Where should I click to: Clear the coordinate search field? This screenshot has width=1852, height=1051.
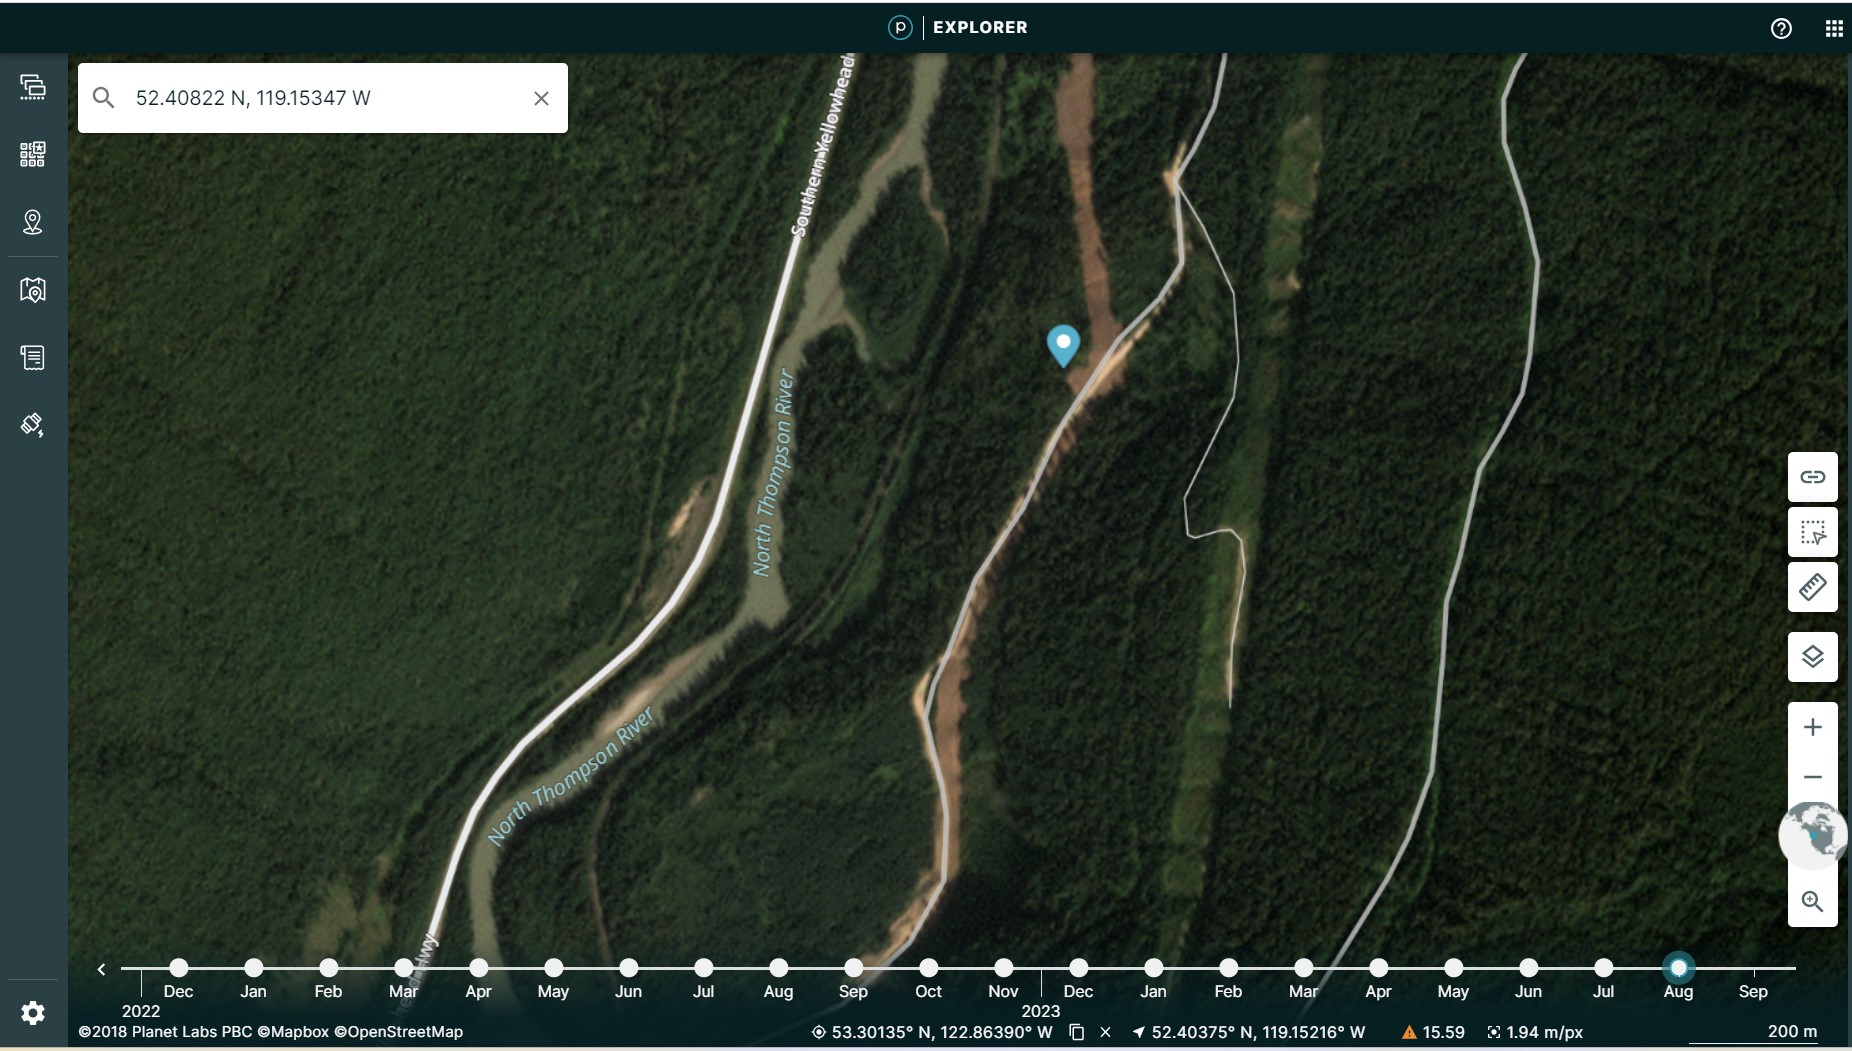point(541,98)
